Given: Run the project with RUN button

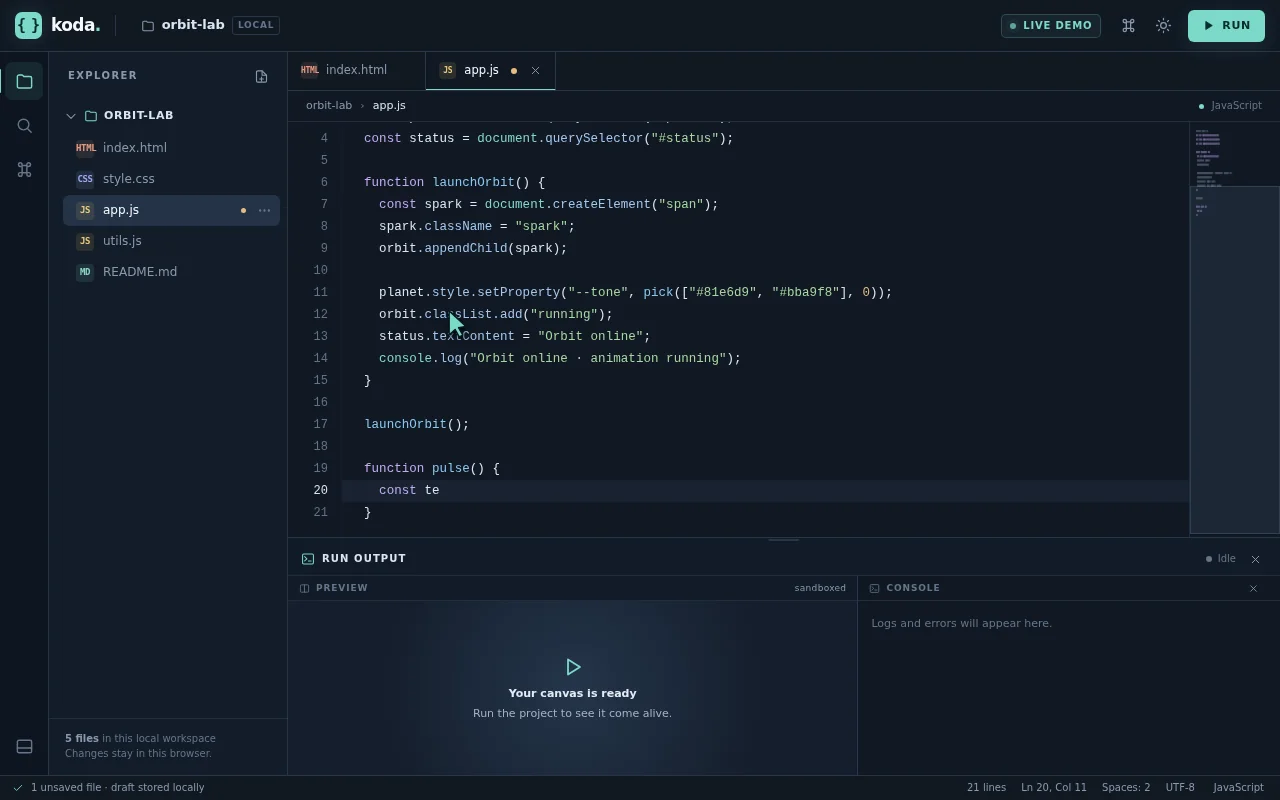Looking at the screenshot, I should click(1226, 26).
